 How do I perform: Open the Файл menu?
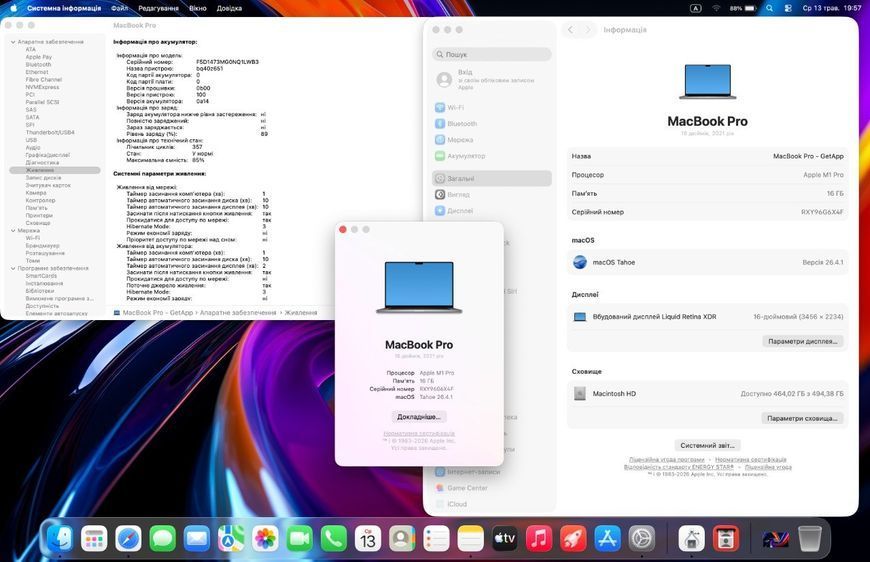119,8
